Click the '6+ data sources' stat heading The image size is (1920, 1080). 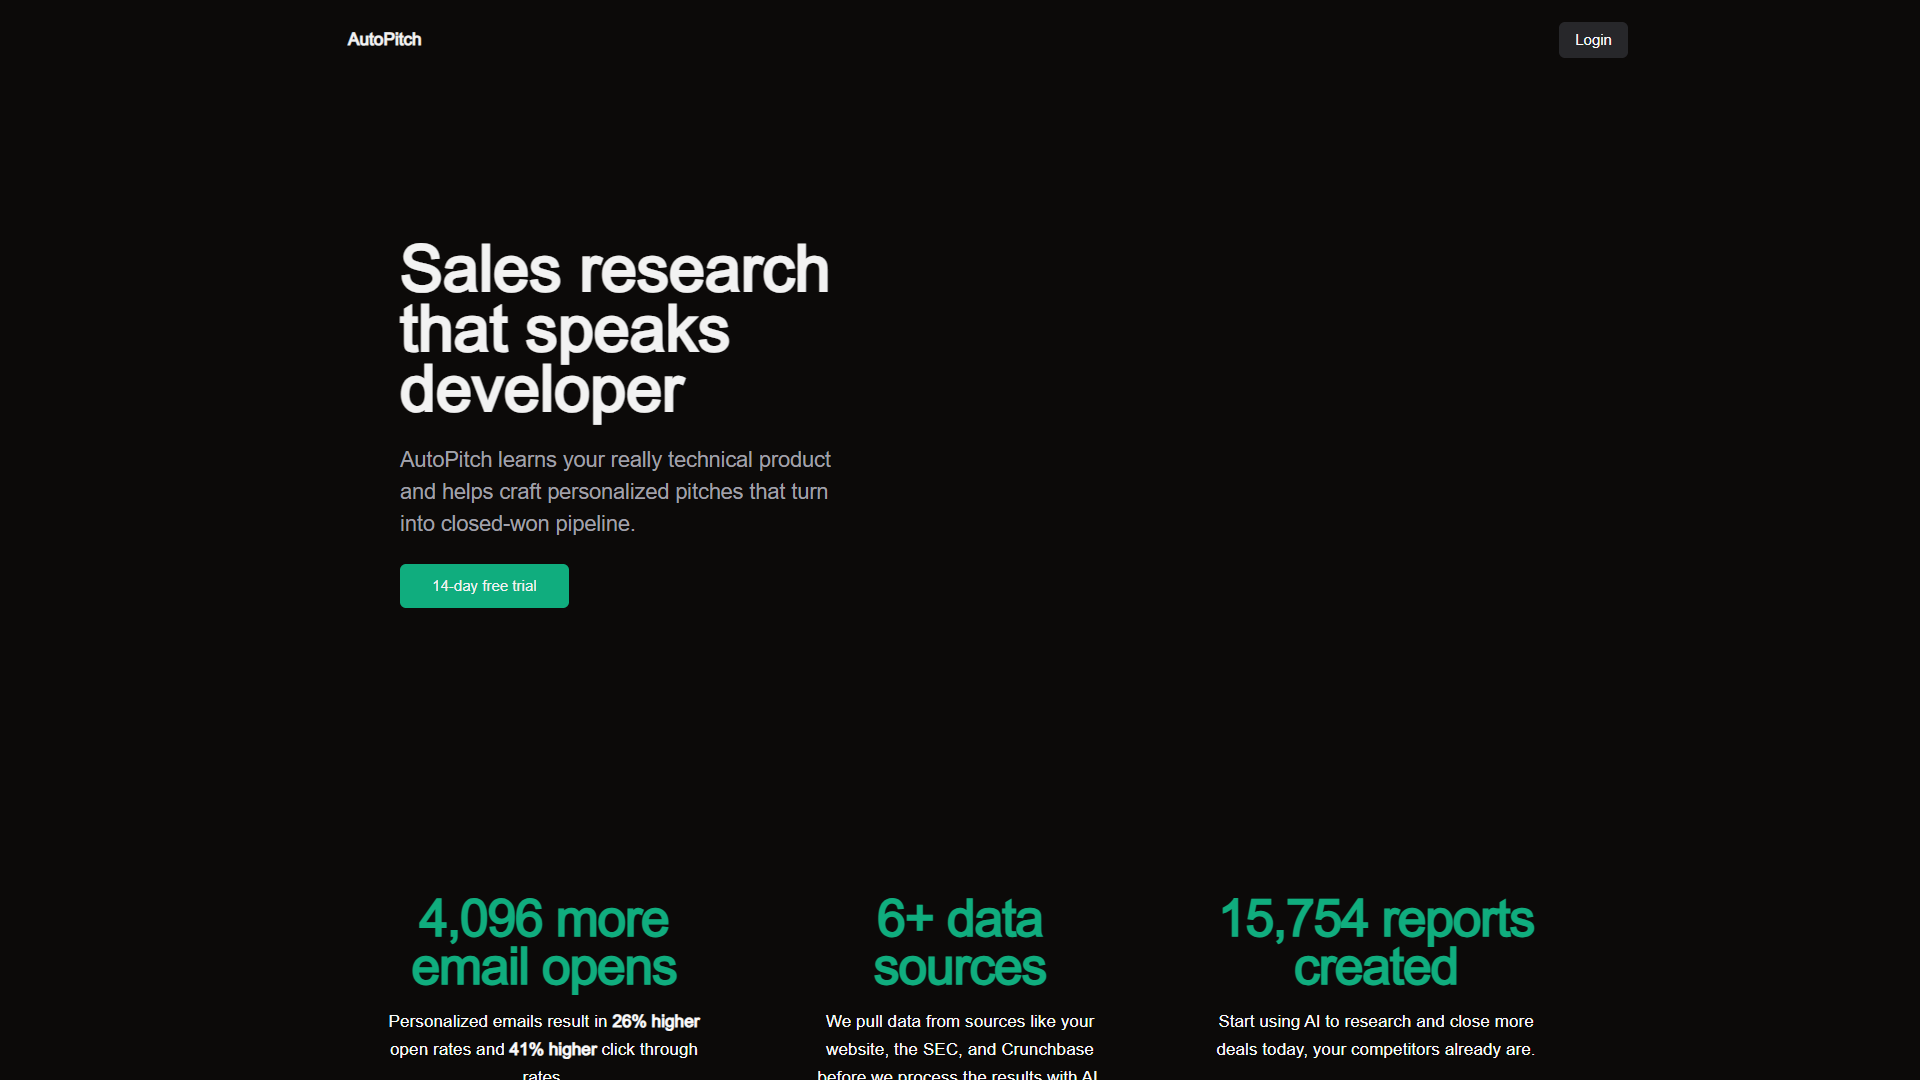coord(959,943)
